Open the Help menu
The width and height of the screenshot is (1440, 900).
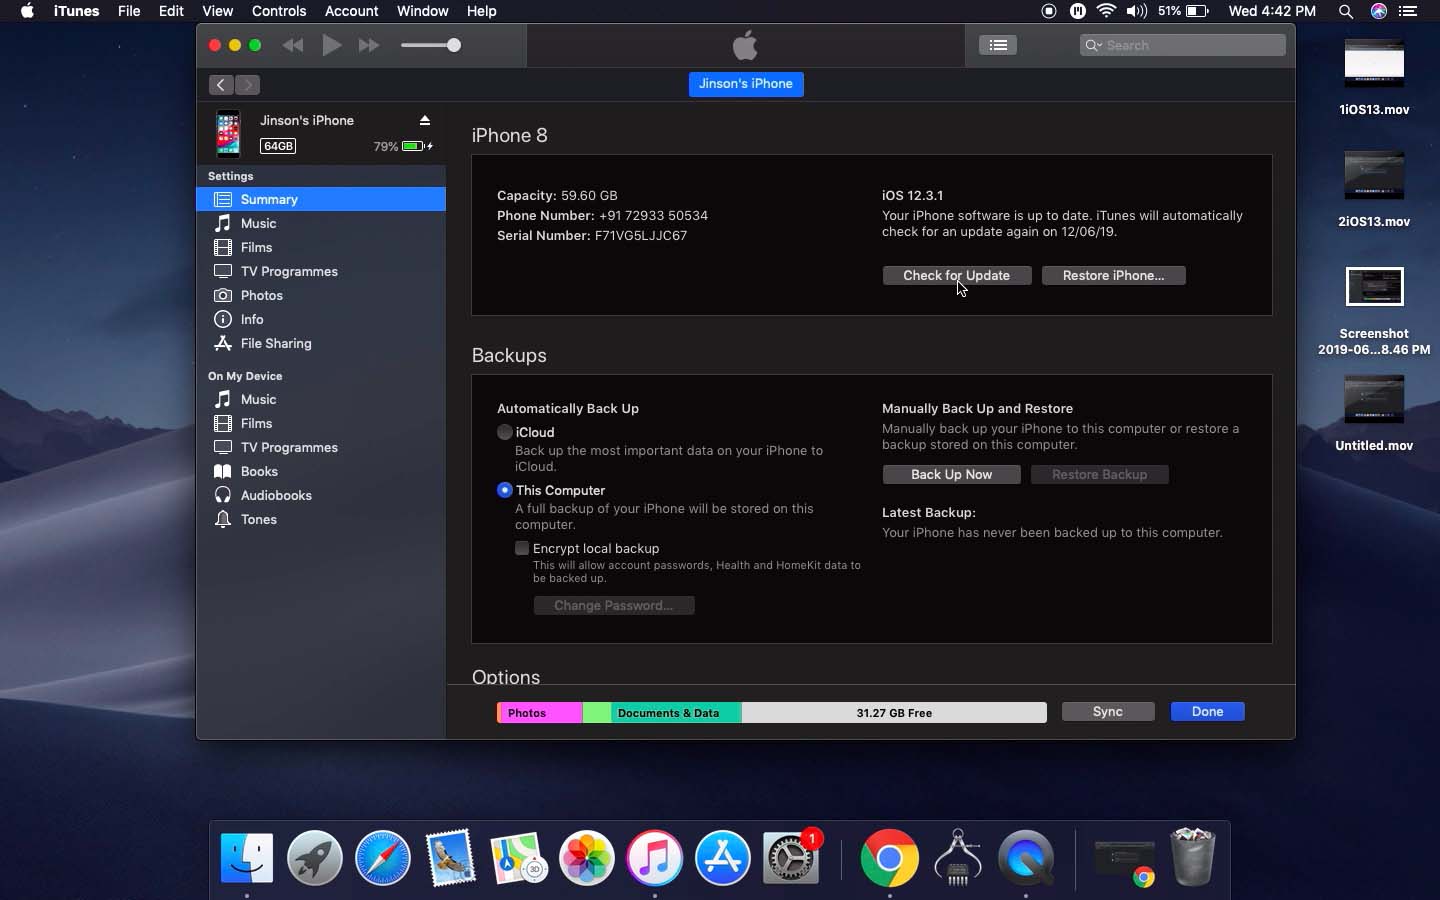pyautogui.click(x=481, y=11)
